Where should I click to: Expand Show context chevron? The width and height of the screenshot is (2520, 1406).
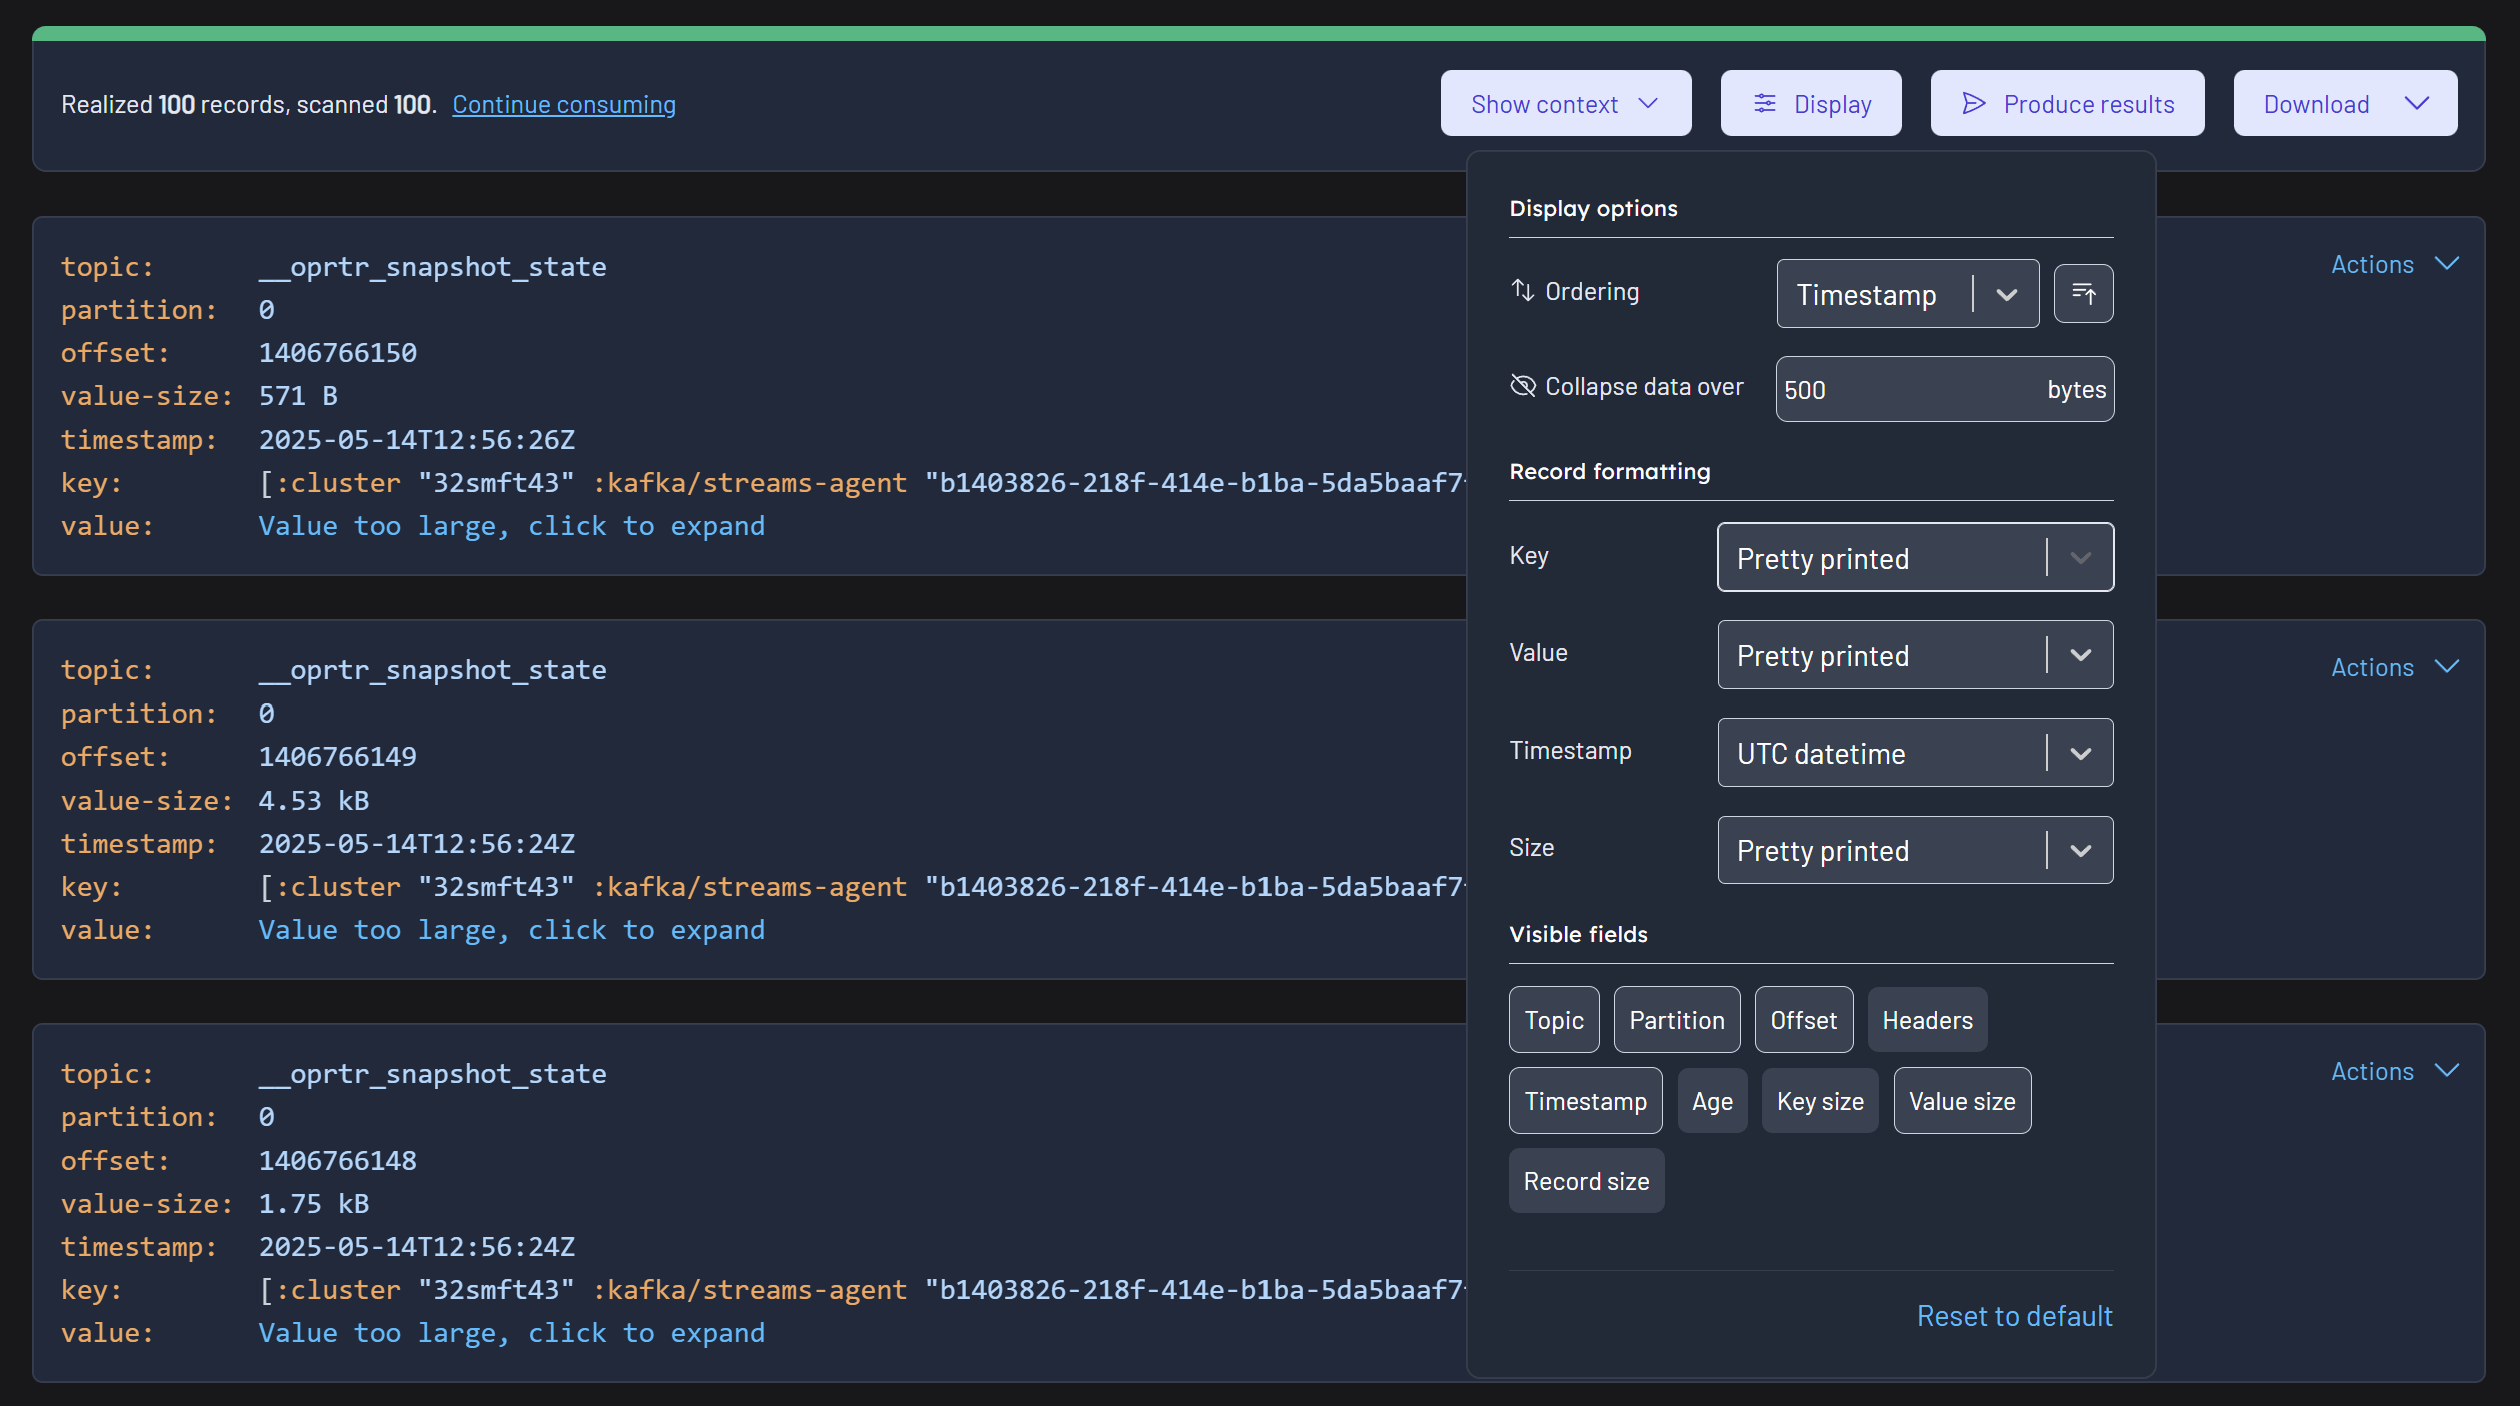pos(1649,104)
